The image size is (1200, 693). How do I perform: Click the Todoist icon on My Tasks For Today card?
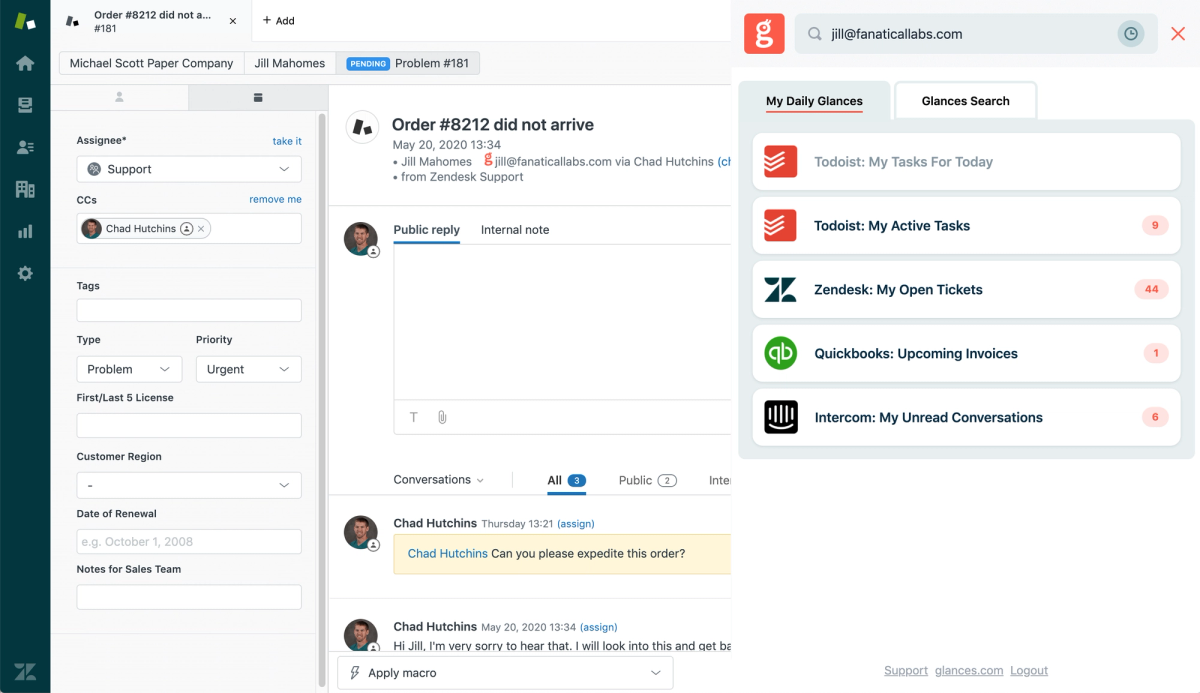pos(780,161)
